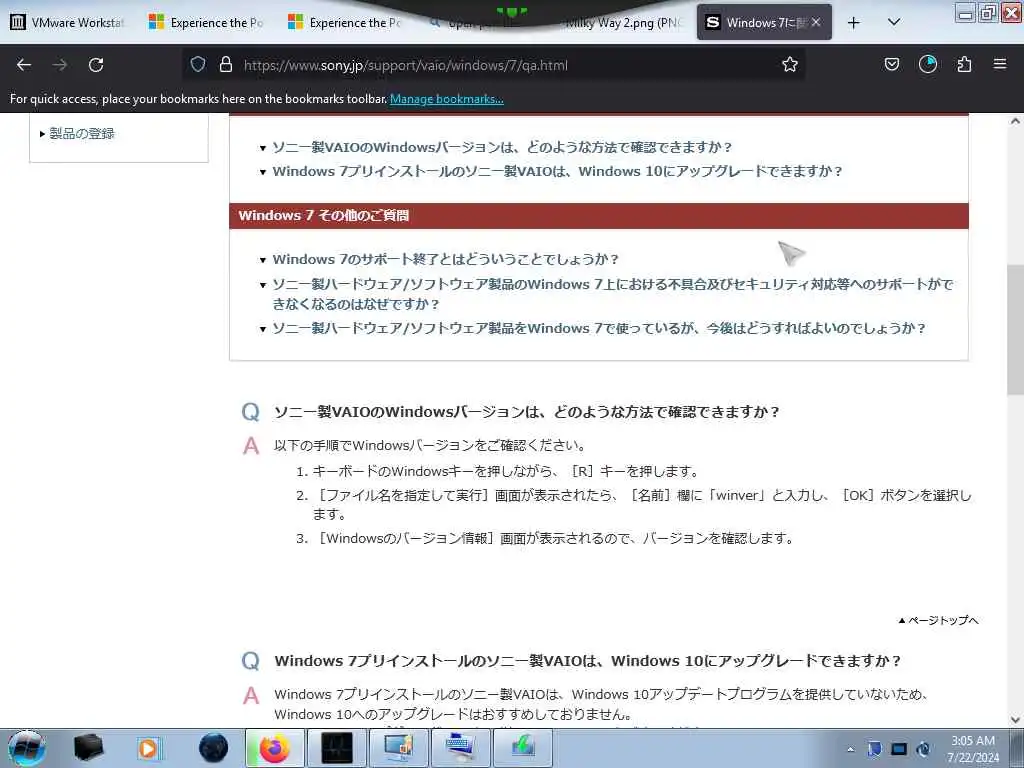Click the page scrollbar down arrow
The image size is (1024, 768).
coord(1015,720)
